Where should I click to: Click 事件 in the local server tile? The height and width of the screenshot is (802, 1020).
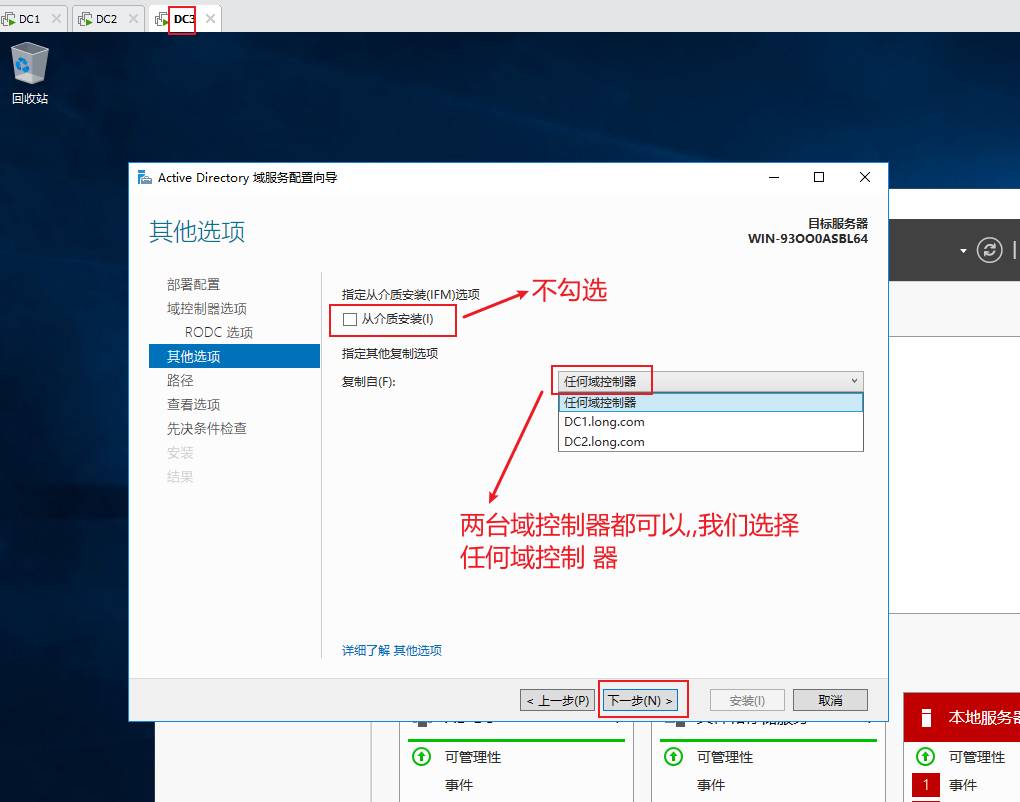[963, 785]
